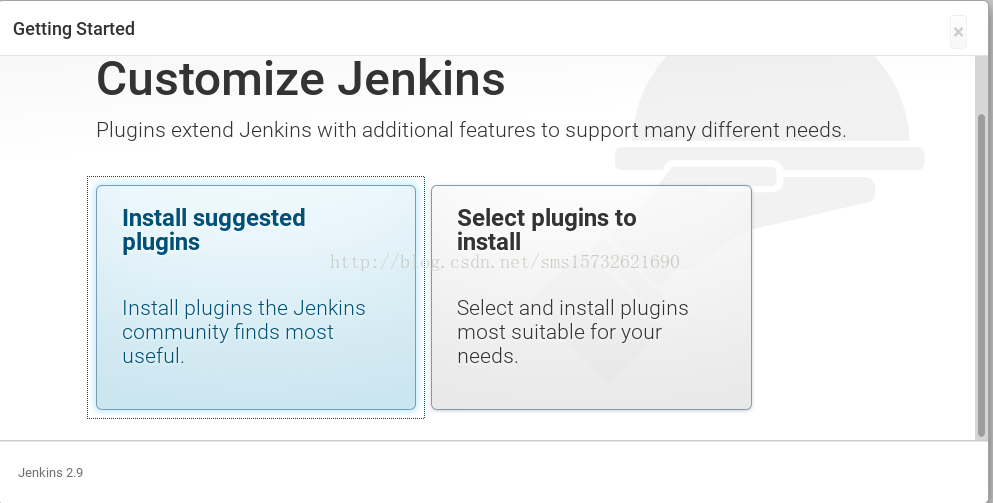Click the Jenkins 2.9 version label

tap(51, 473)
